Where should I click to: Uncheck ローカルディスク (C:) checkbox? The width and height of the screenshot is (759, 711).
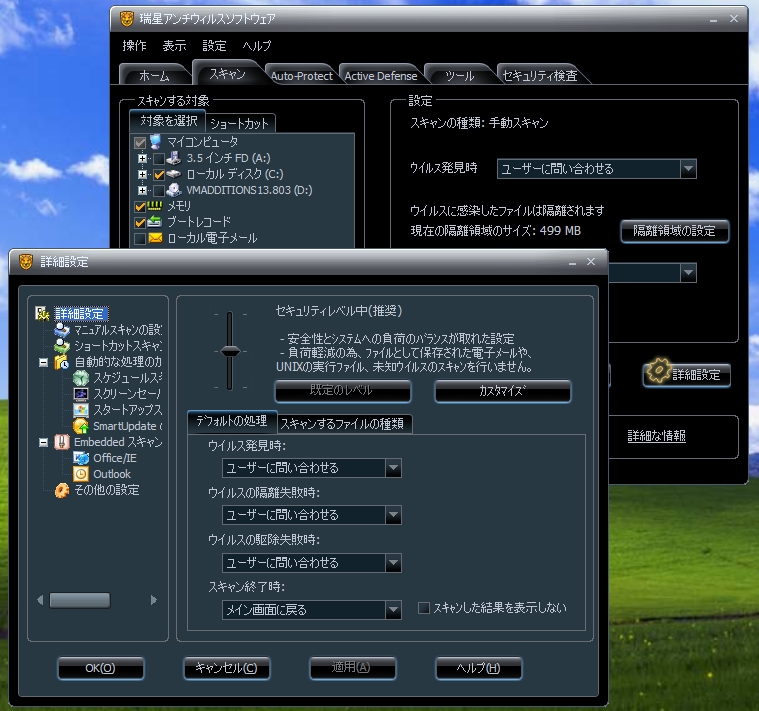[159, 175]
